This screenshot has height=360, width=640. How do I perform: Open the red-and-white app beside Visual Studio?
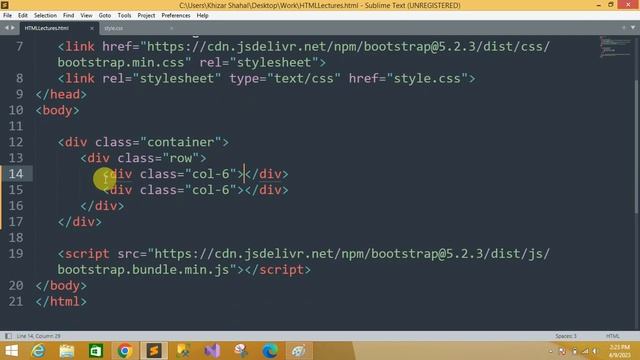point(241,351)
